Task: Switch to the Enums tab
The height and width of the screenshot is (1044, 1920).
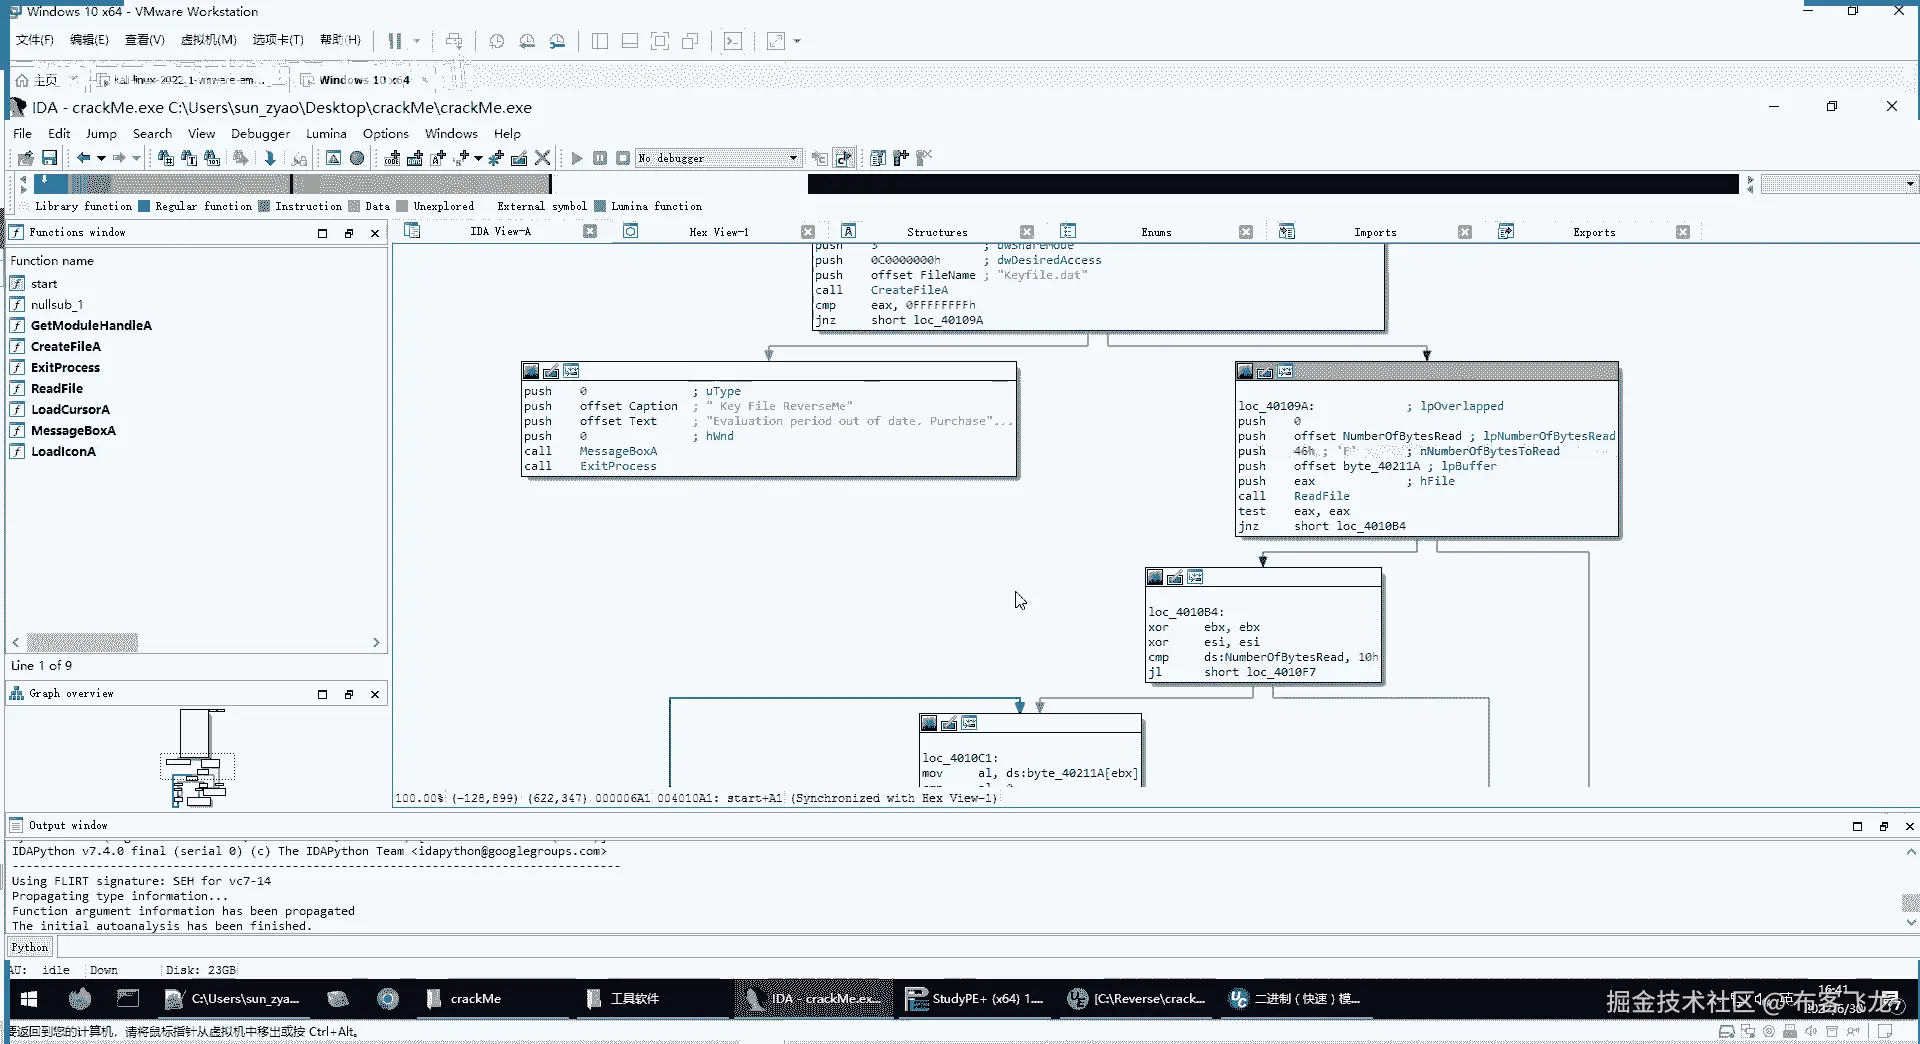Action: pos(1156,232)
